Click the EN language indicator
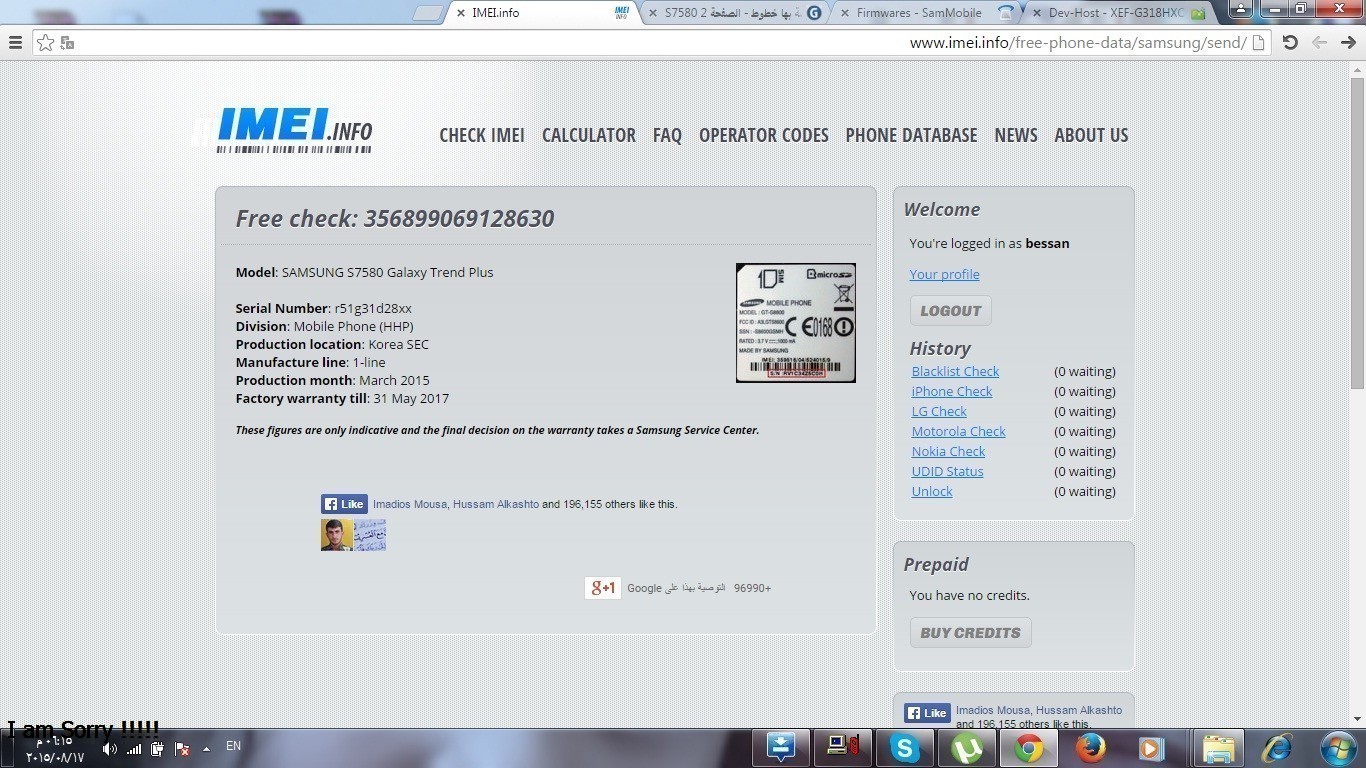 [x=233, y=746]
